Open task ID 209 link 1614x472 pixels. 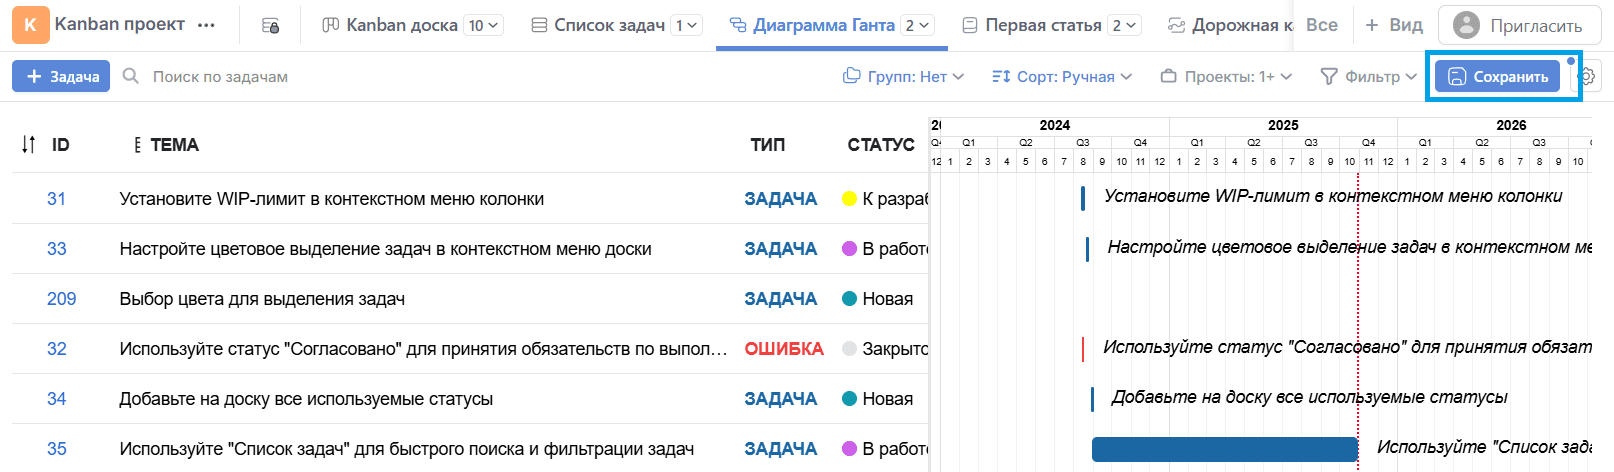tap(61, 299)
